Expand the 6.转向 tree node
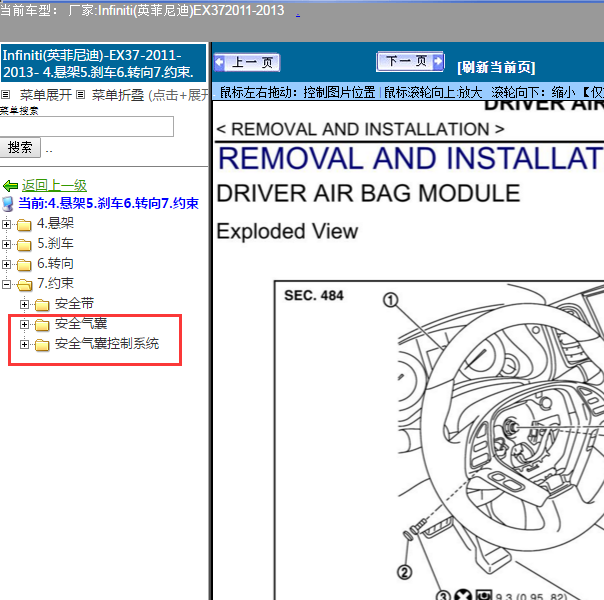 coord(6,264)
